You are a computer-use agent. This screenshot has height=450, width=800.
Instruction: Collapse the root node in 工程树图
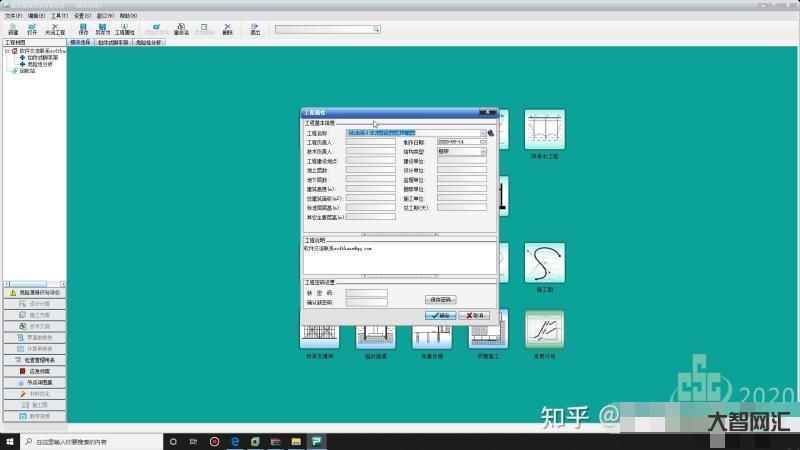(x=7, y=50)
